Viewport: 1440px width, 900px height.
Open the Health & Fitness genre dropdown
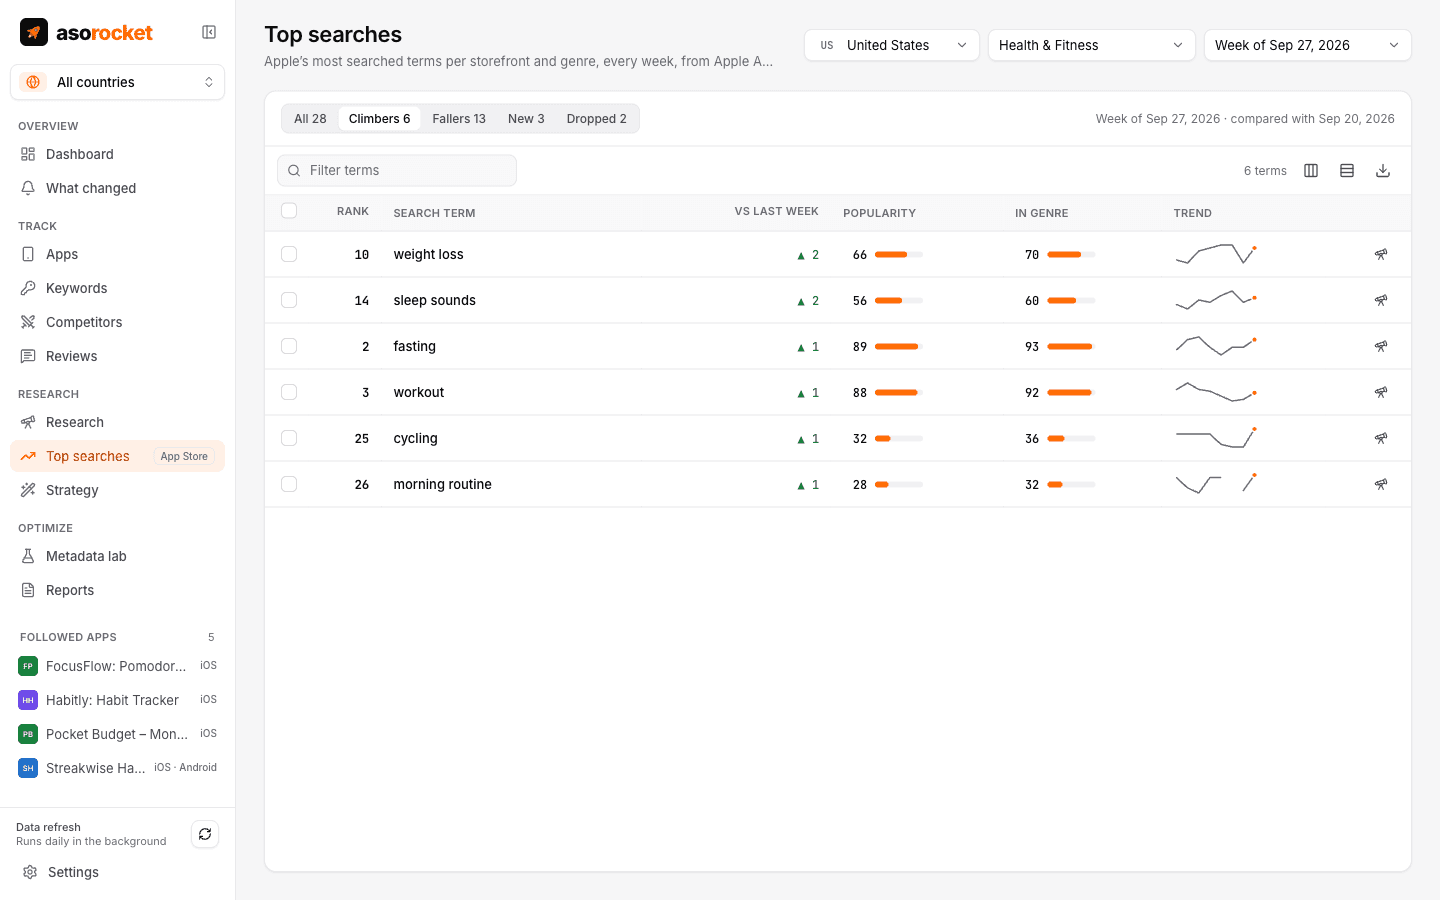click(x=1092, y=45)
